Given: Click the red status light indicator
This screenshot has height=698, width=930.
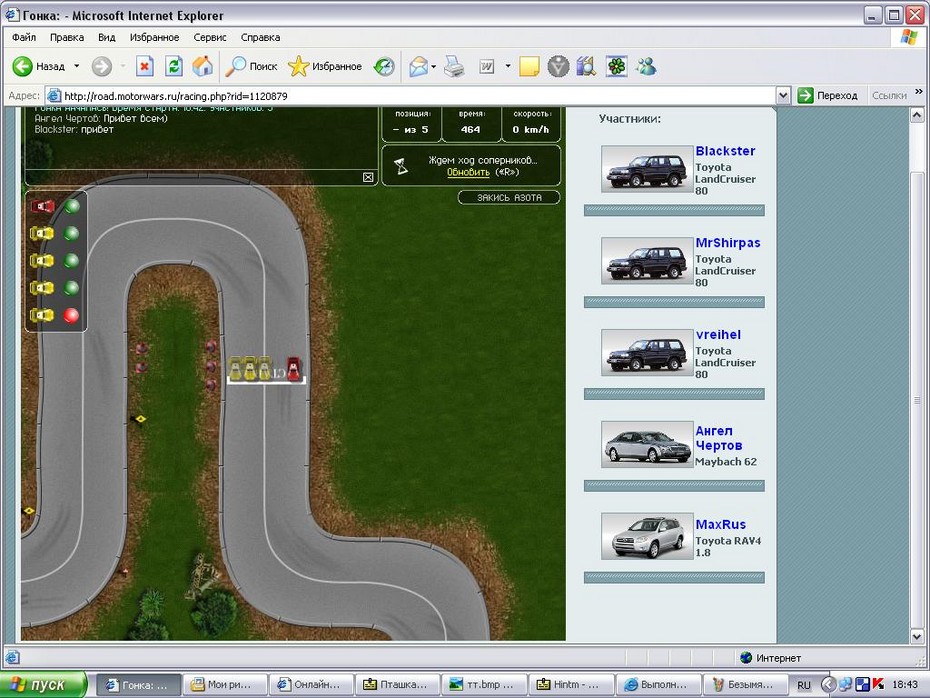Looking at the screenshot, I should point(71,315).
